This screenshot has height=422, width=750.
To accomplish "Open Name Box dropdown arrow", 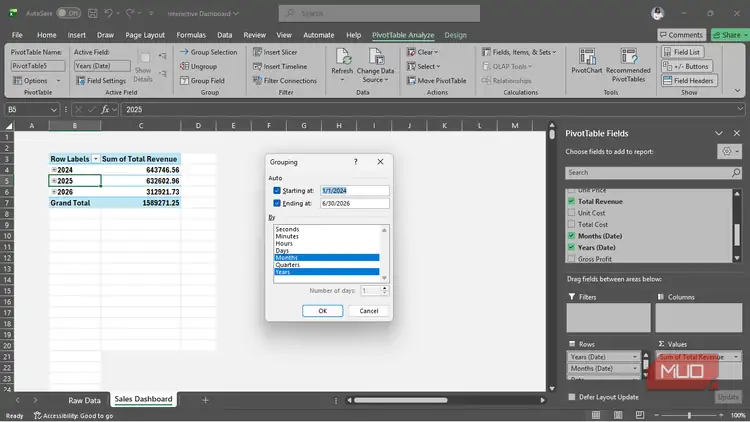I will (x=54, y=110).
